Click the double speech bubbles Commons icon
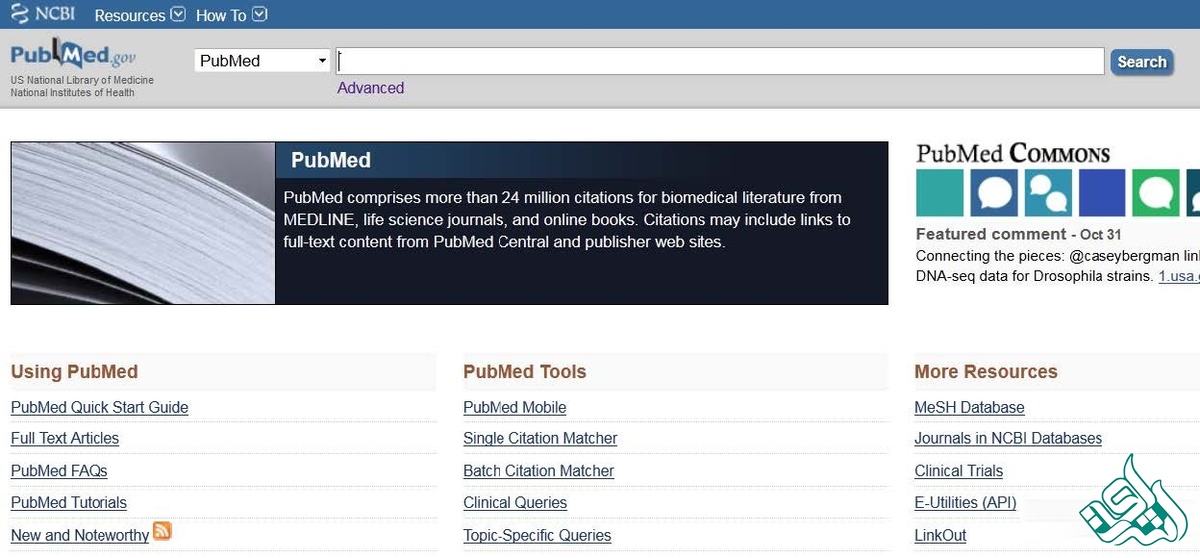 1047,193
